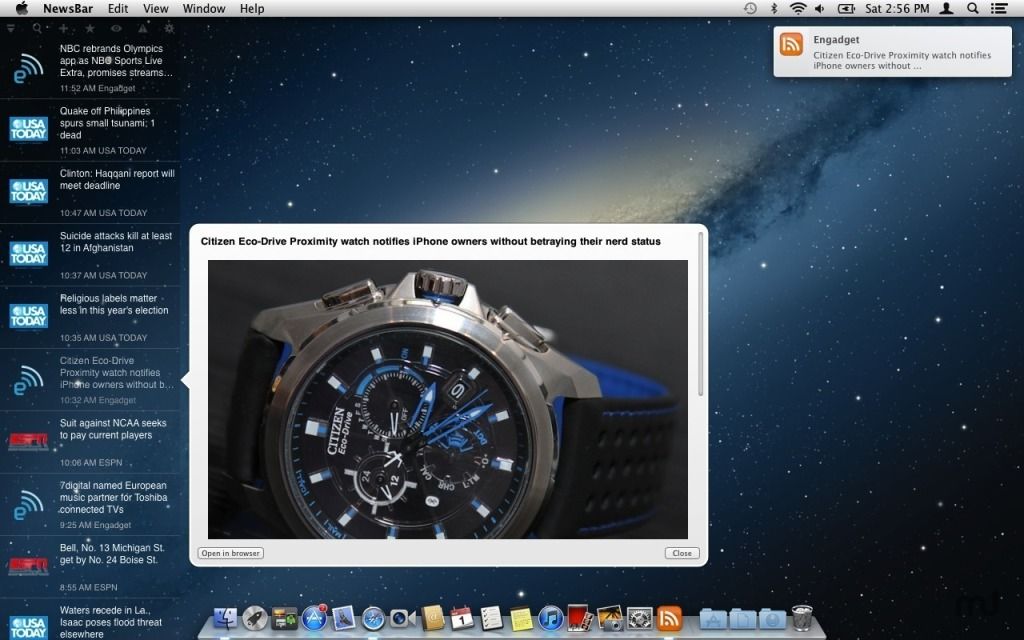1024x640 pixels.
Task: Open Launchpad from the Dock
Action: coord(255,618)
